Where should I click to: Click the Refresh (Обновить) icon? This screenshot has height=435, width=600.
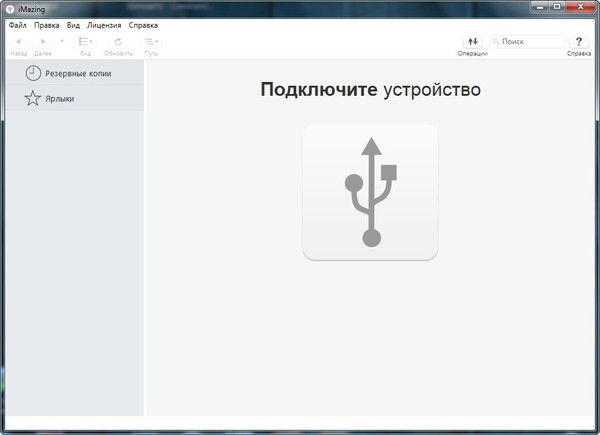[x=118, y=42]
